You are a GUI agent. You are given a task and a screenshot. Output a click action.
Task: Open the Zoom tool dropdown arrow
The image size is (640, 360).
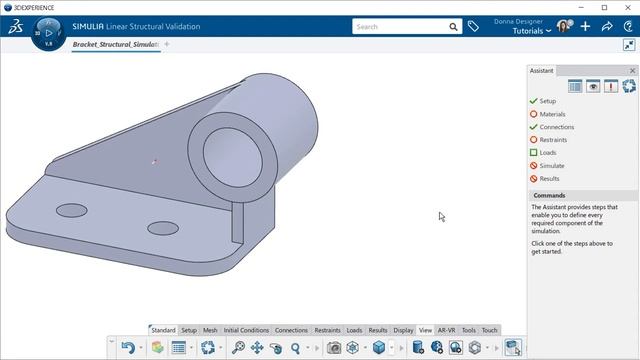pos(308,348)
